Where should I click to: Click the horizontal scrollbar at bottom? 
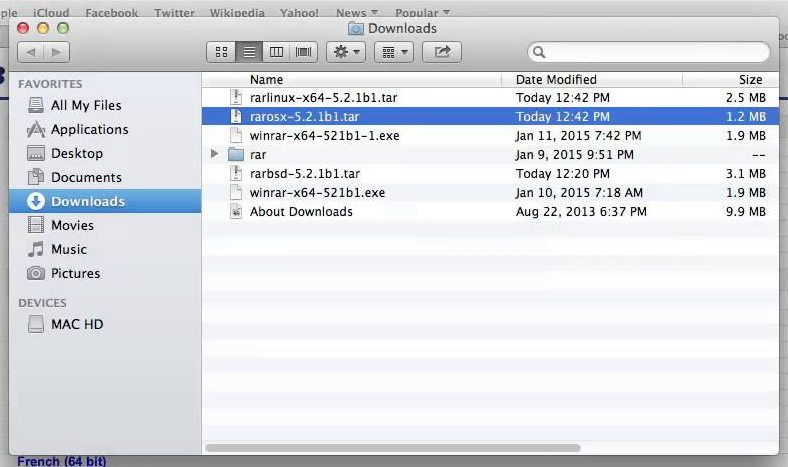pos(393,447)
